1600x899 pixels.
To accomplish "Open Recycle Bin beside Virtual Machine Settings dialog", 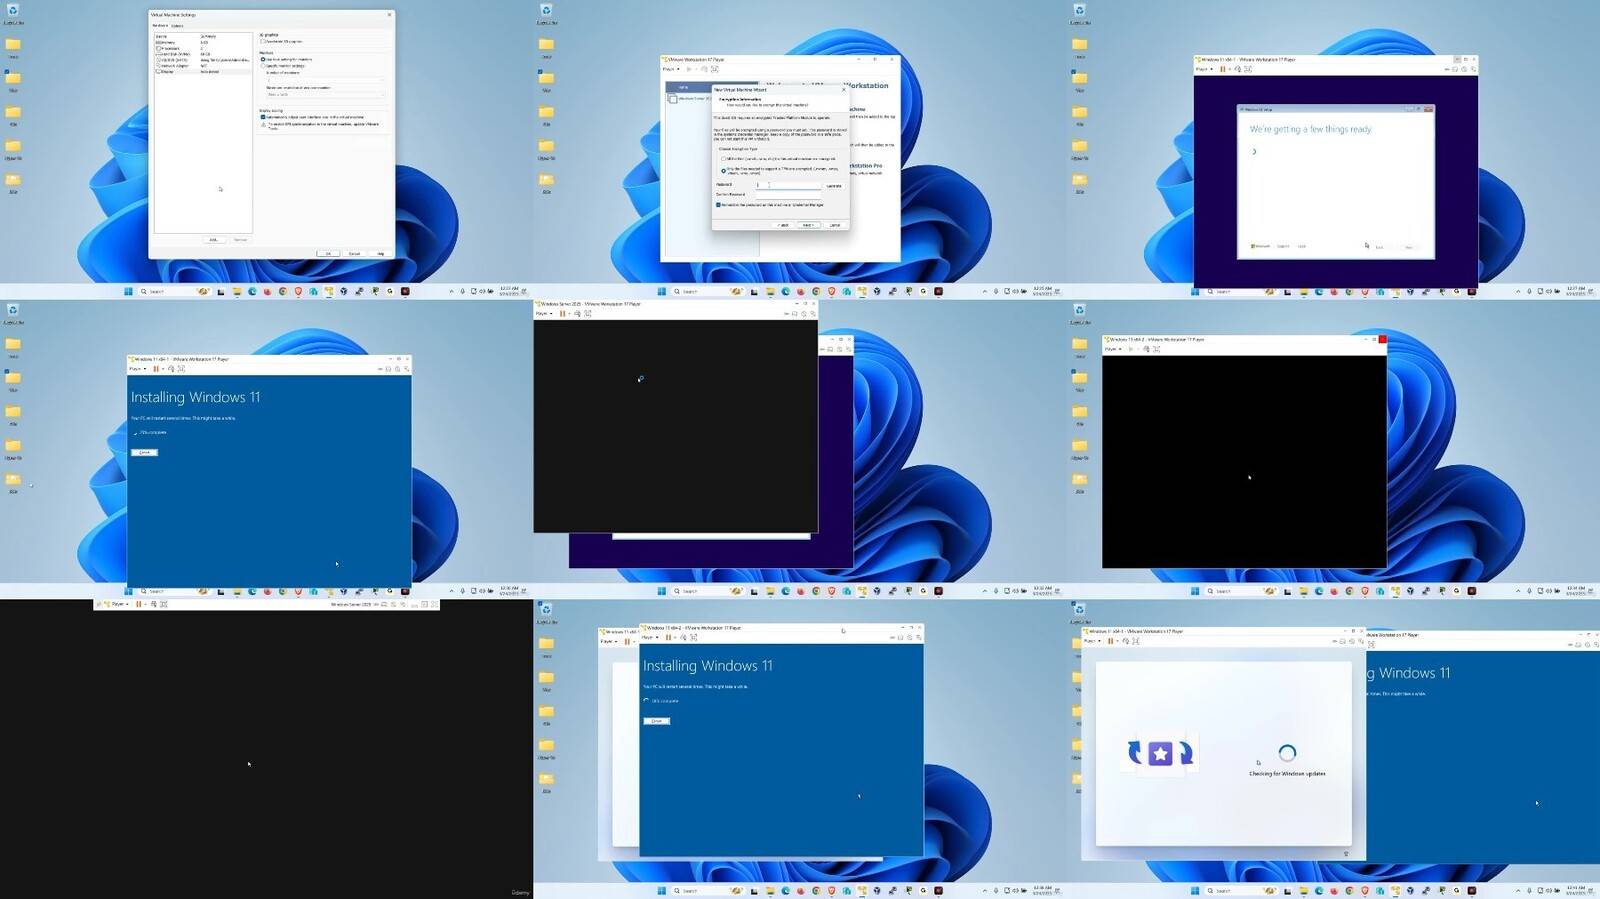I will click(12, 14).
